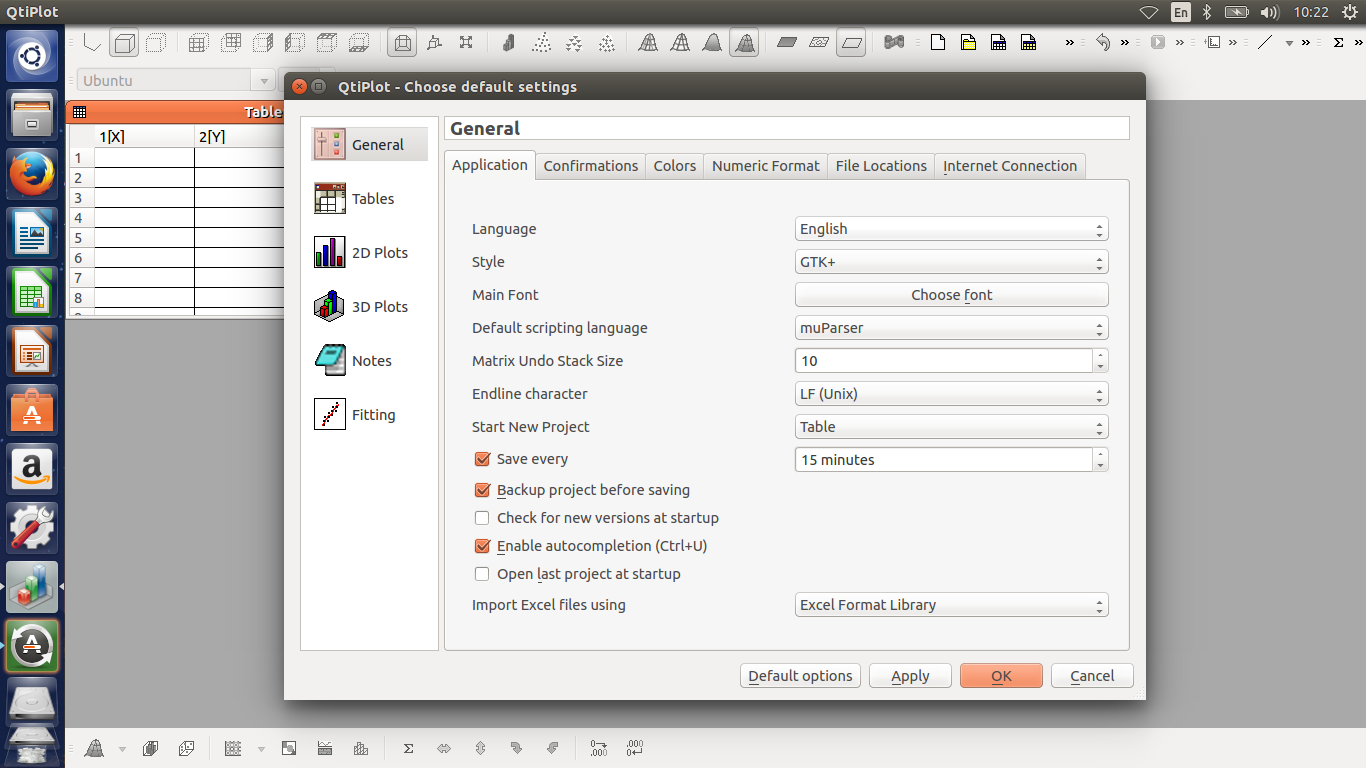Expand arrow next to the line tool
1366x768 pixels.
pos(1289,44)
